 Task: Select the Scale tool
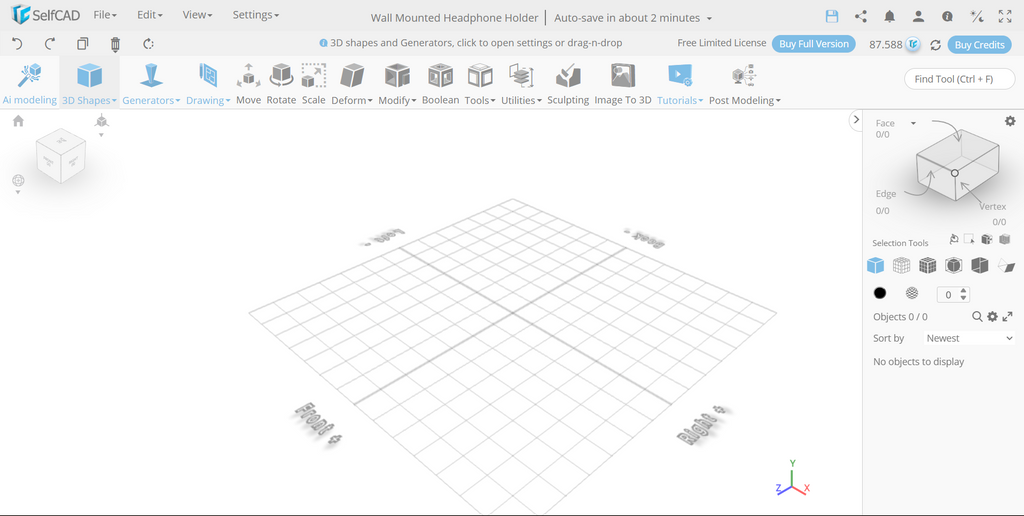click(313, 84)
